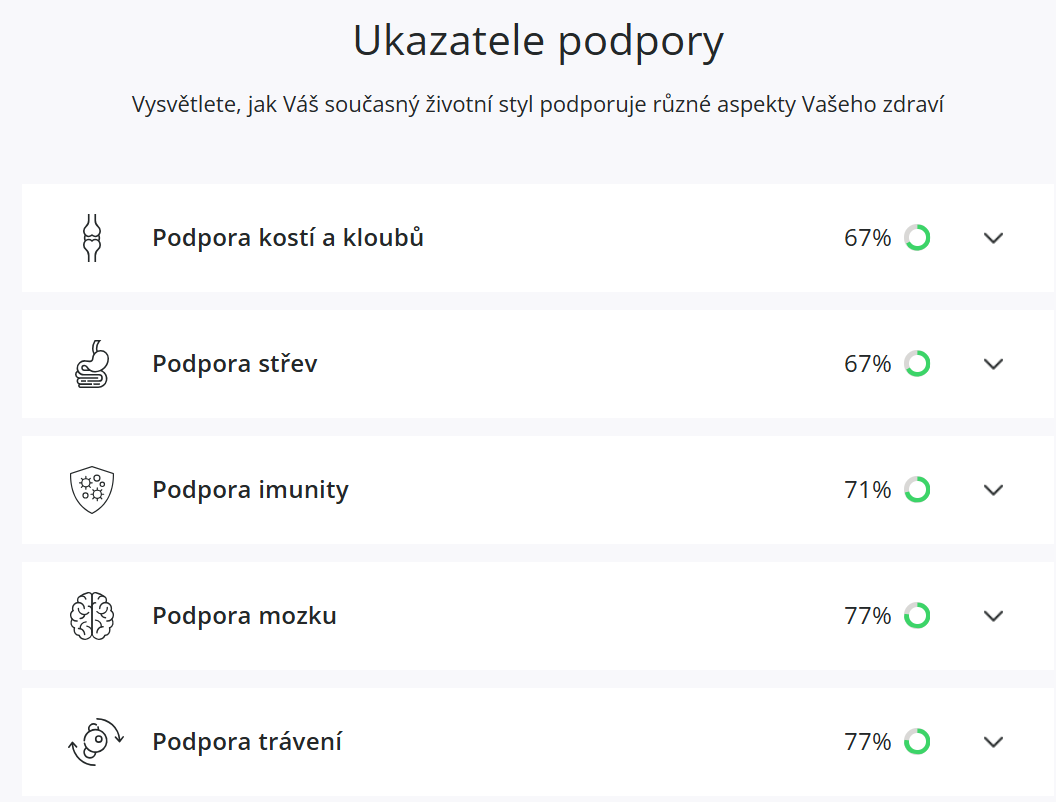Click the immunity shield icon
The width and height of the screenshot is (1056, 802).
(92, 490)
